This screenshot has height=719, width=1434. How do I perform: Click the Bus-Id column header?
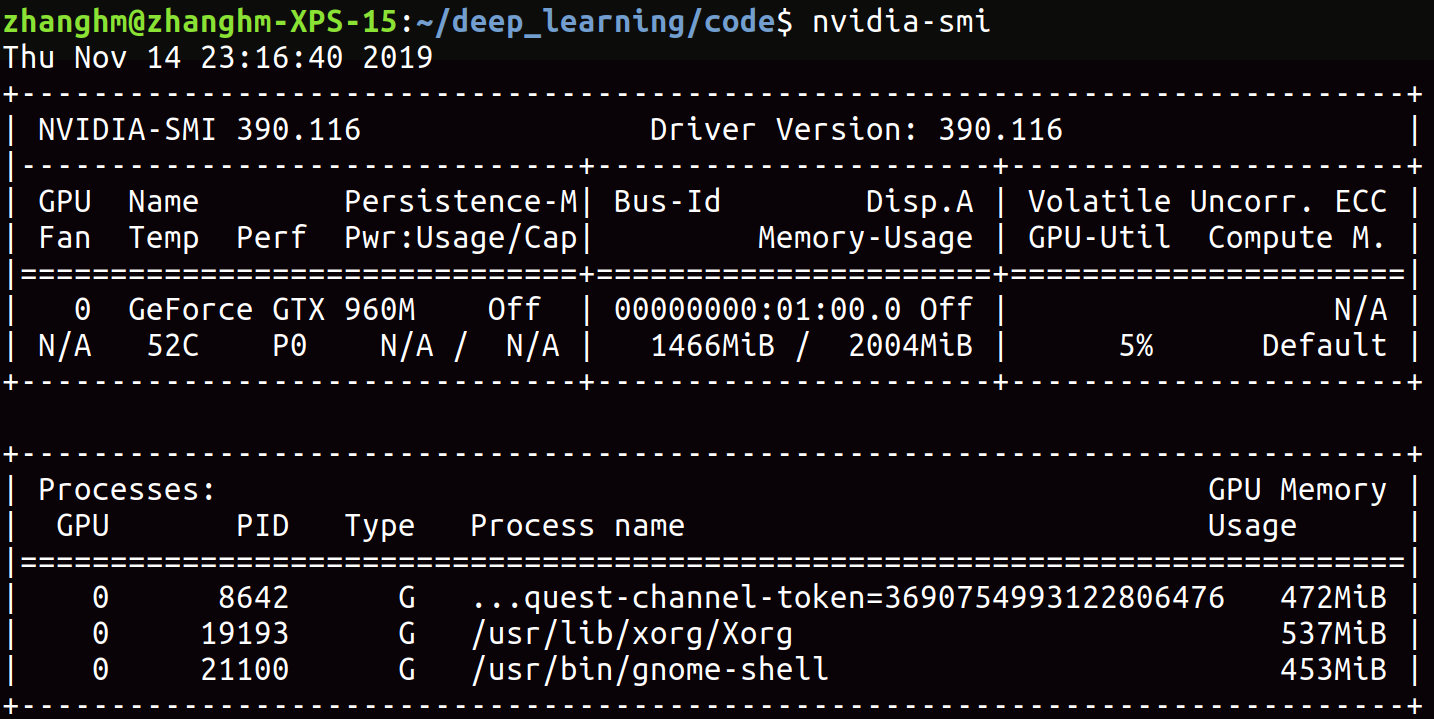[x=667, y=202]
